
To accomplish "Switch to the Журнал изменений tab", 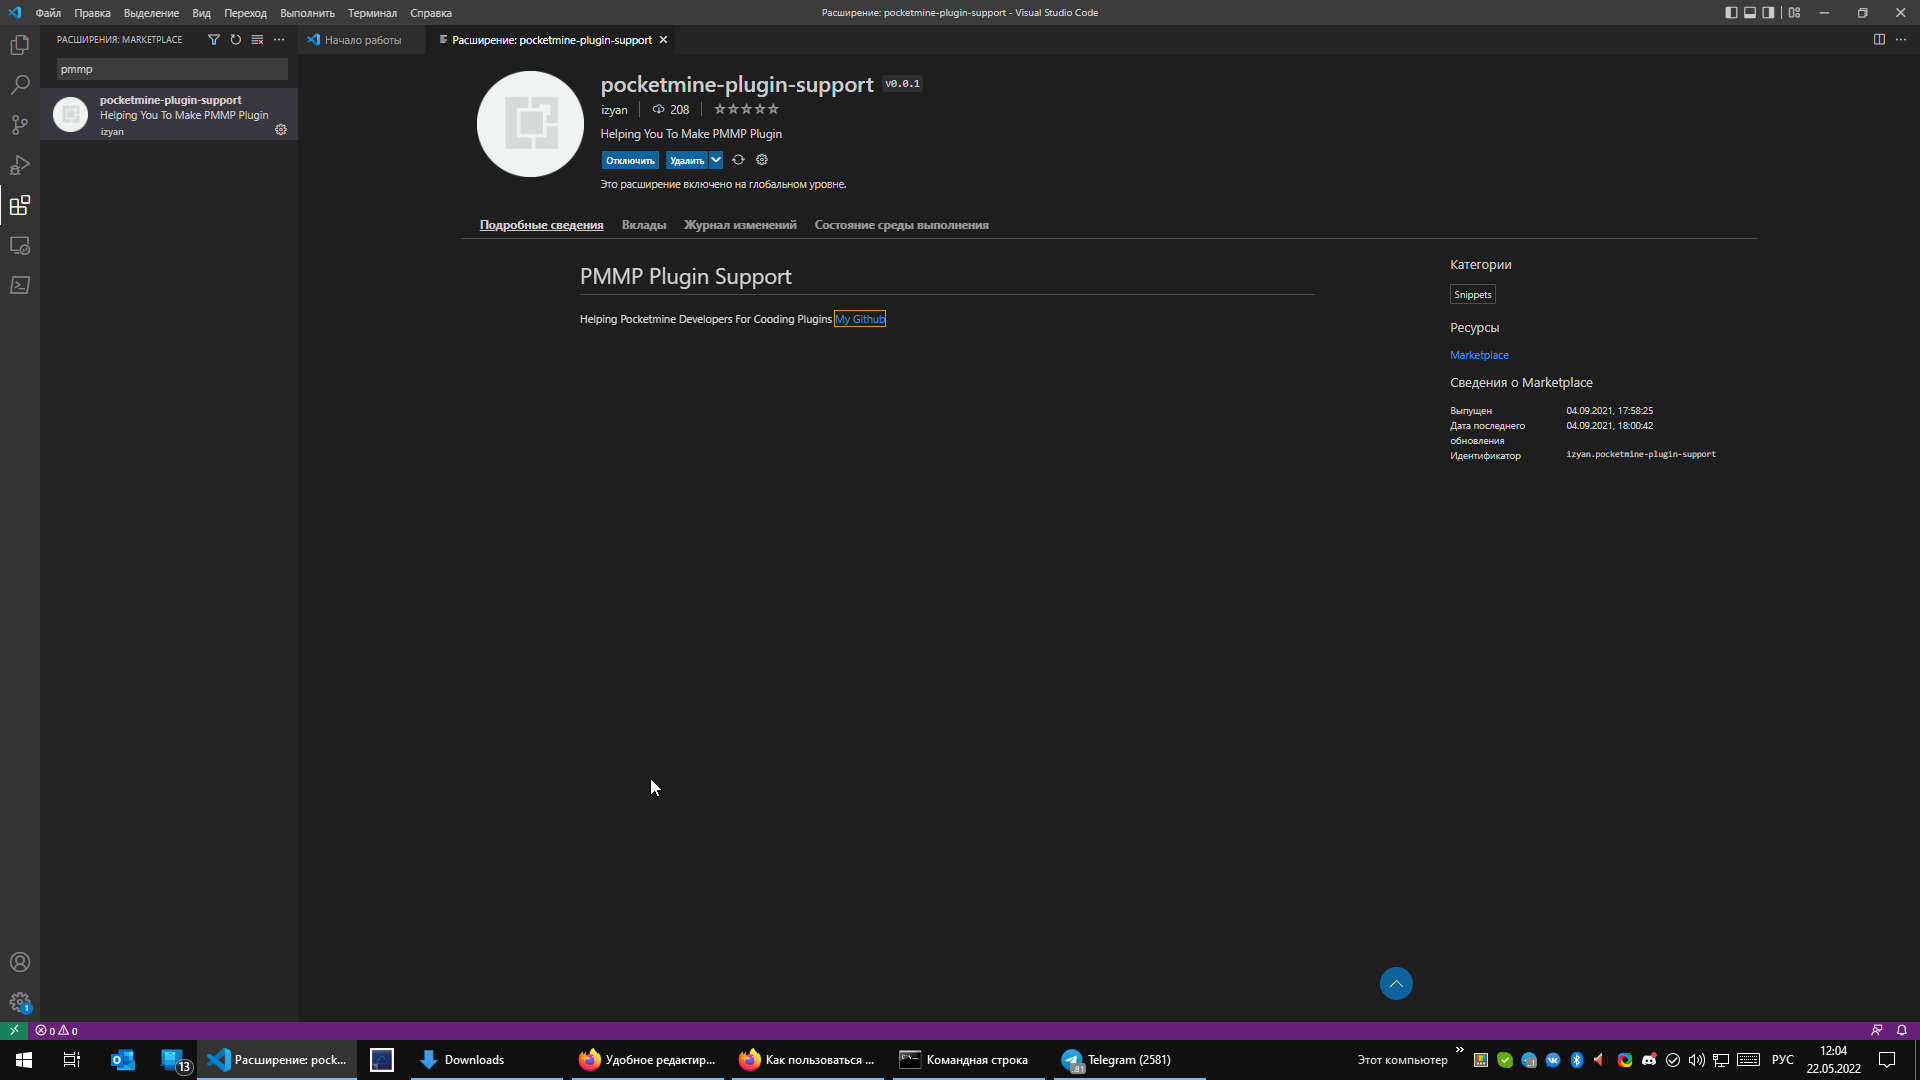I will (x=740, y=225).
